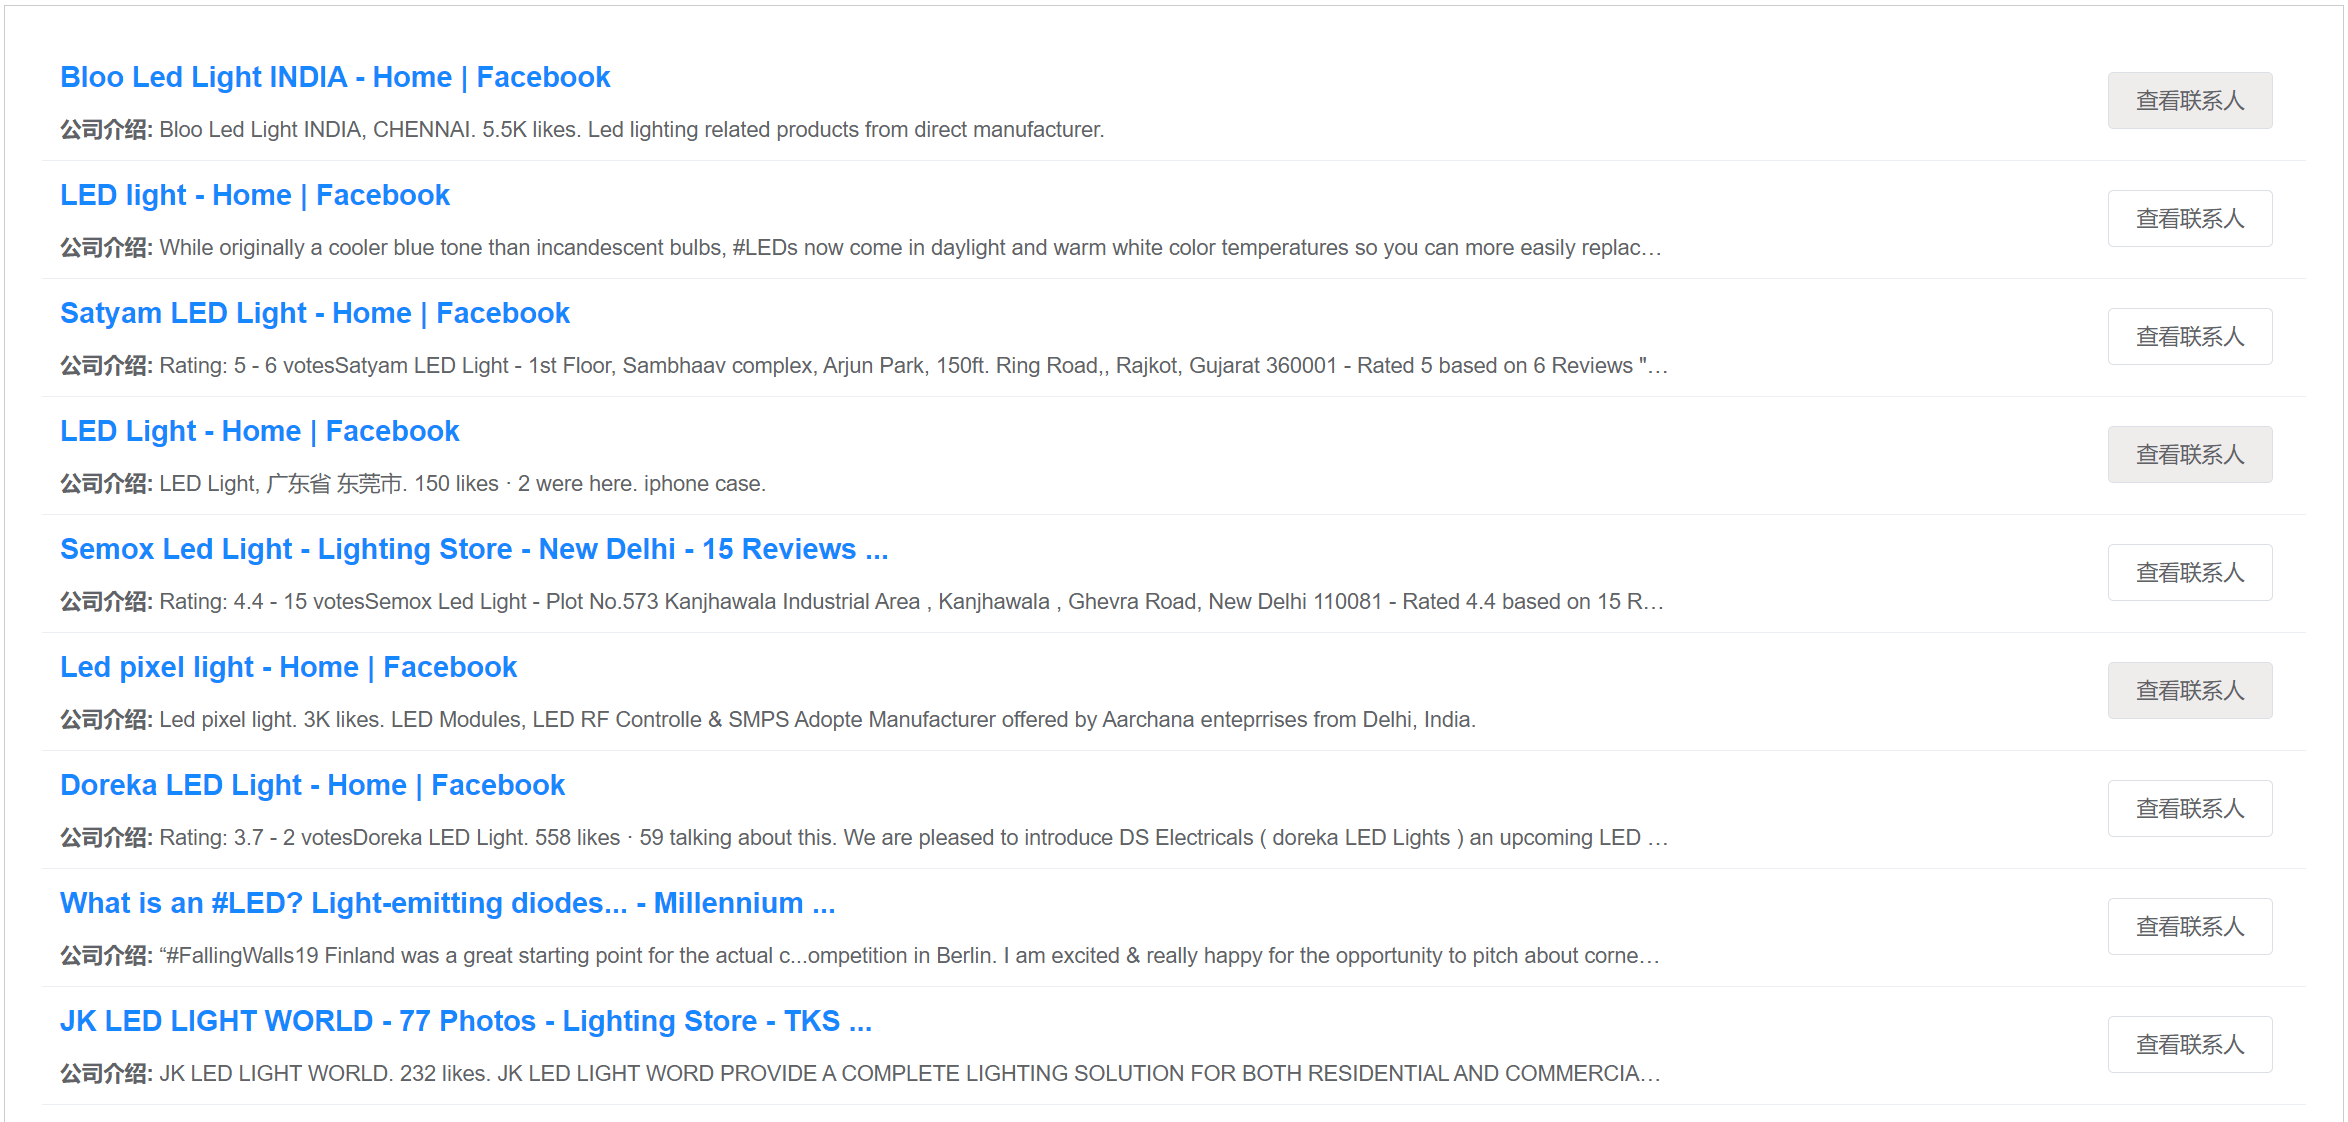Click 查看联系人 for Bloo Led Light INDIA
Screen dimensions: 2348x1122
point(2190,100)
